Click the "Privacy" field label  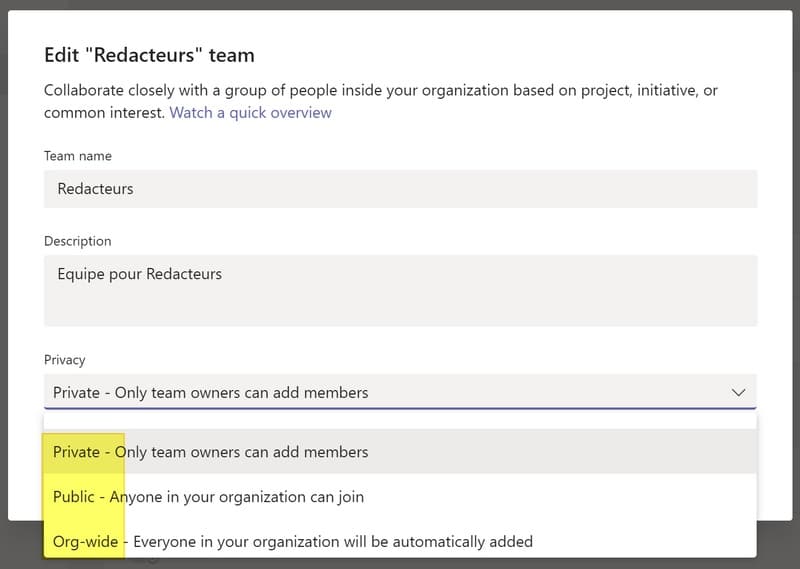[65, 359]
